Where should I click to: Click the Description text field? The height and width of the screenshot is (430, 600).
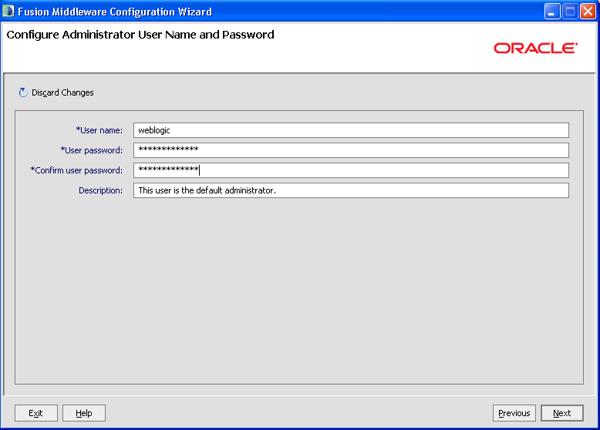pyautogui.click(x=350, y=190)
